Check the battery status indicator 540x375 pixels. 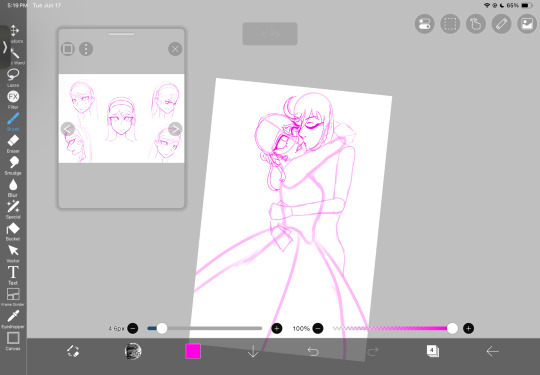[x=527, y=6]
